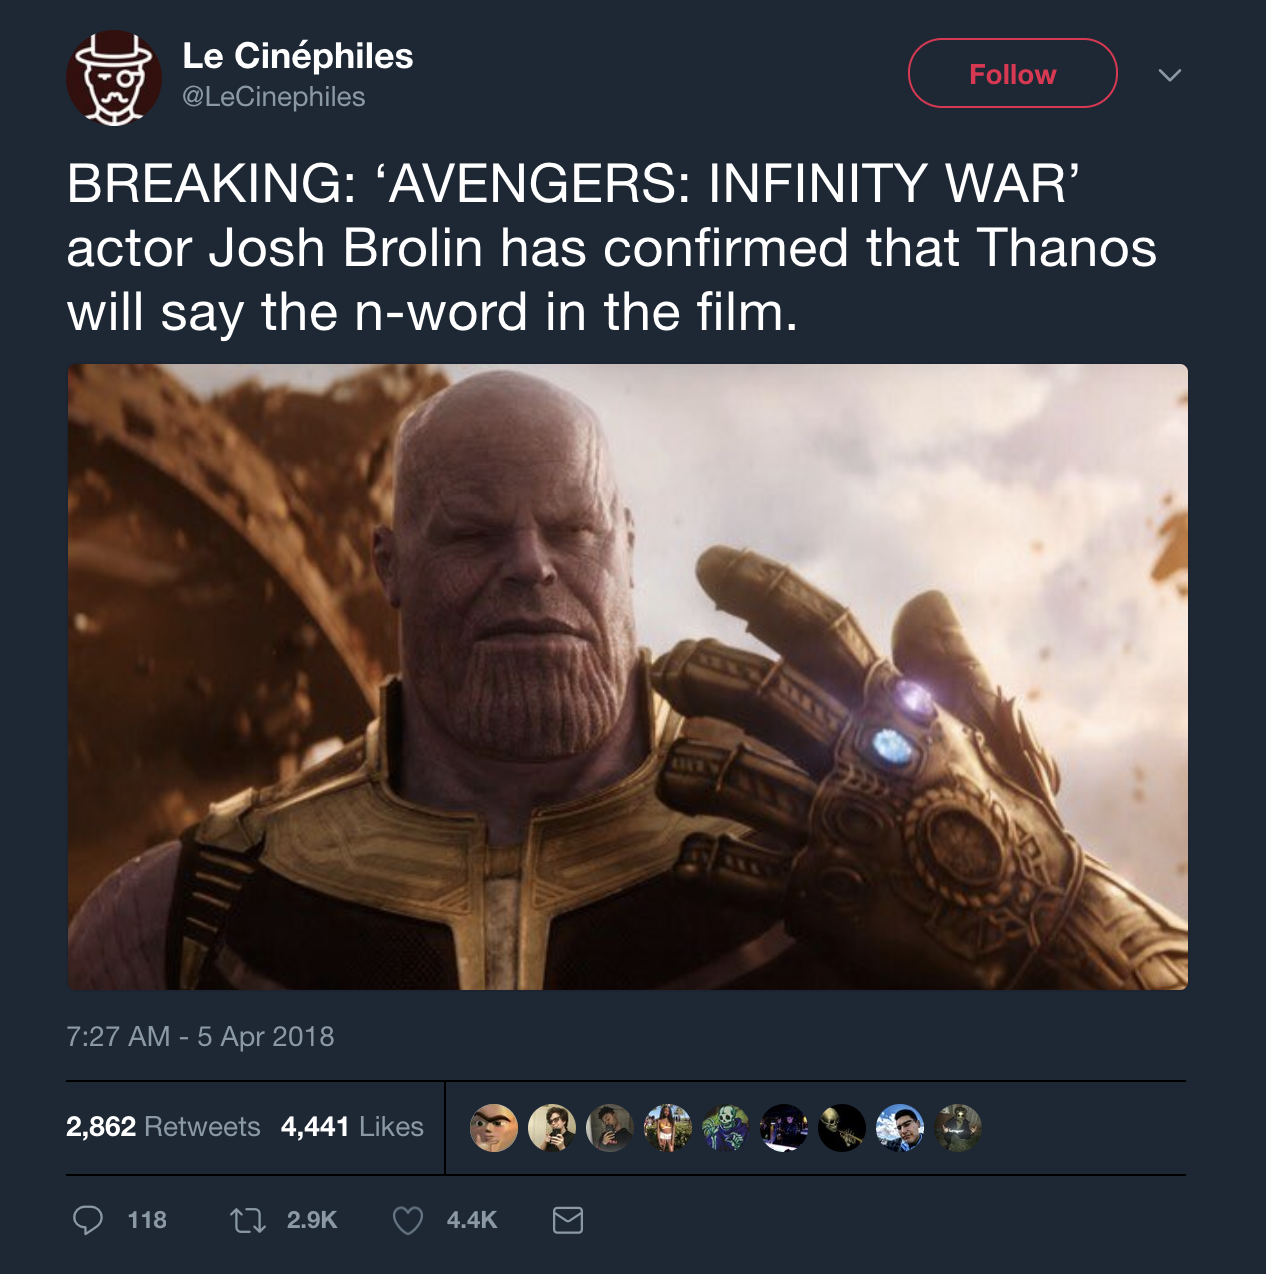View the 2,862 Retweets list

[x=163, y=1127]
